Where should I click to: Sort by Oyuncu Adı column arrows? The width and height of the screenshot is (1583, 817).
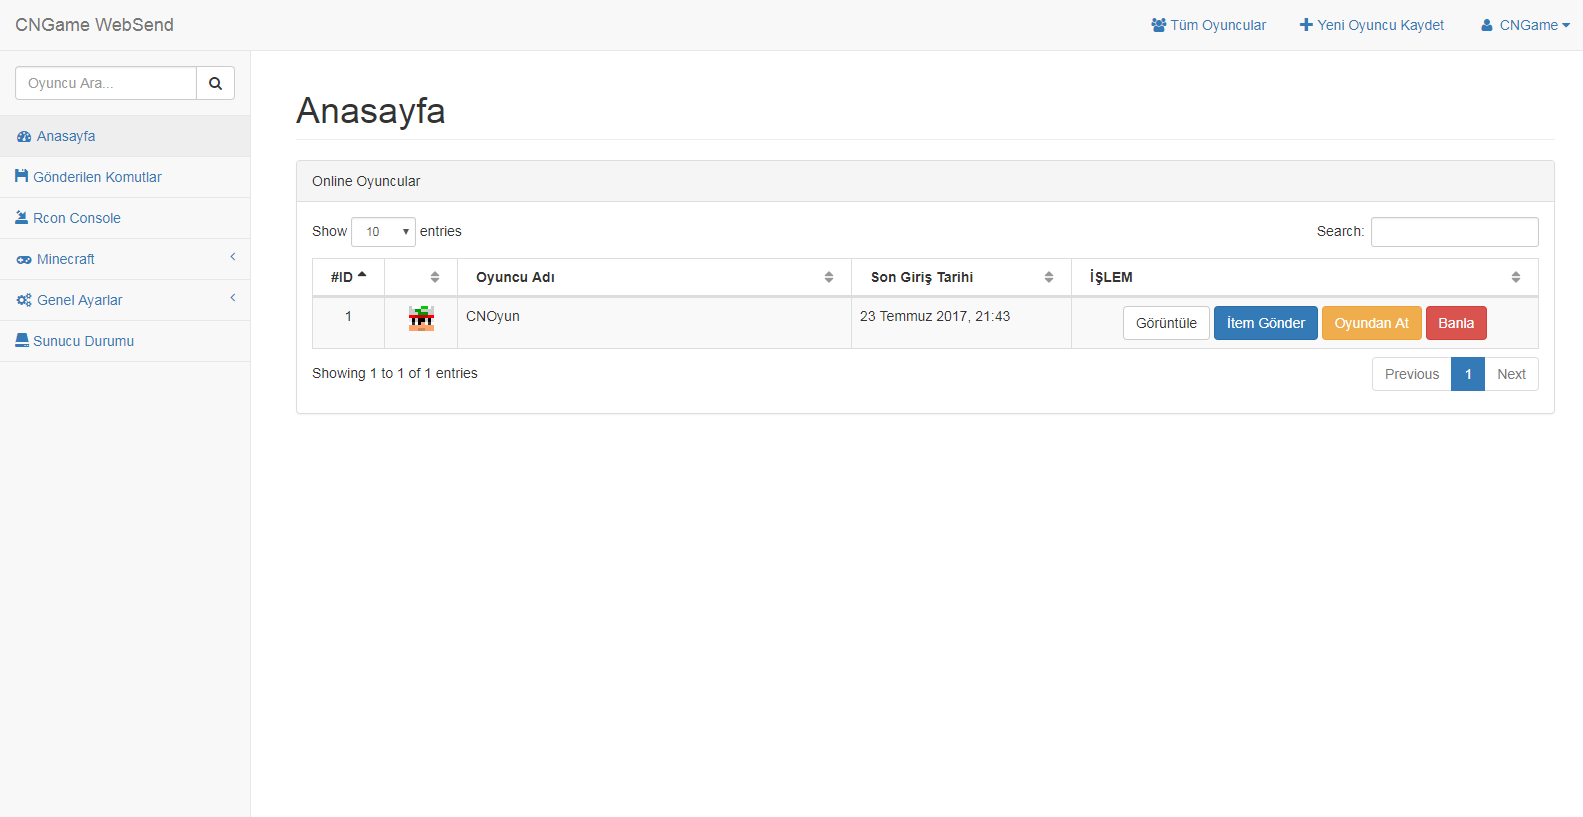(829, 277)
